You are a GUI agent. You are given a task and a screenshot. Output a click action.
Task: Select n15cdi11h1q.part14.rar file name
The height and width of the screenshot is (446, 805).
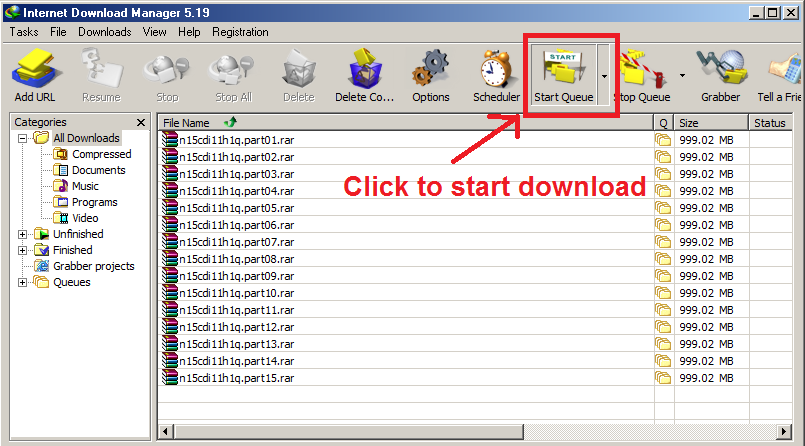(x=237, y=360)
